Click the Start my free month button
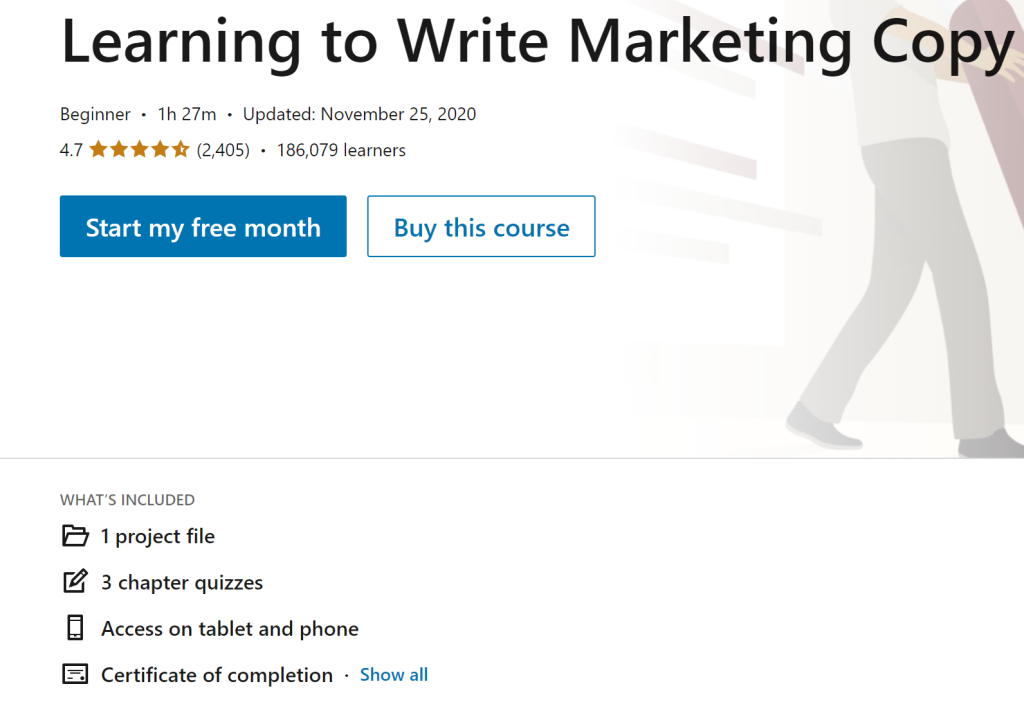The height and width of the screenshot is (711, 1024). click(203, 226)
